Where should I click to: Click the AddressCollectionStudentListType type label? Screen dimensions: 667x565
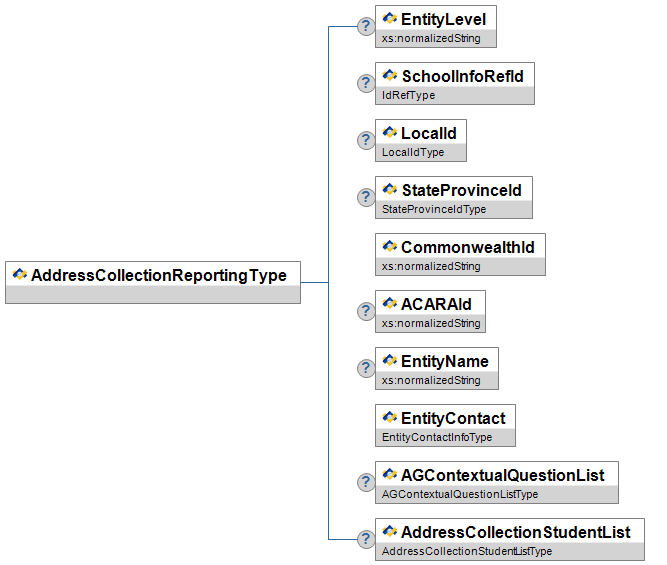[467, 552]
